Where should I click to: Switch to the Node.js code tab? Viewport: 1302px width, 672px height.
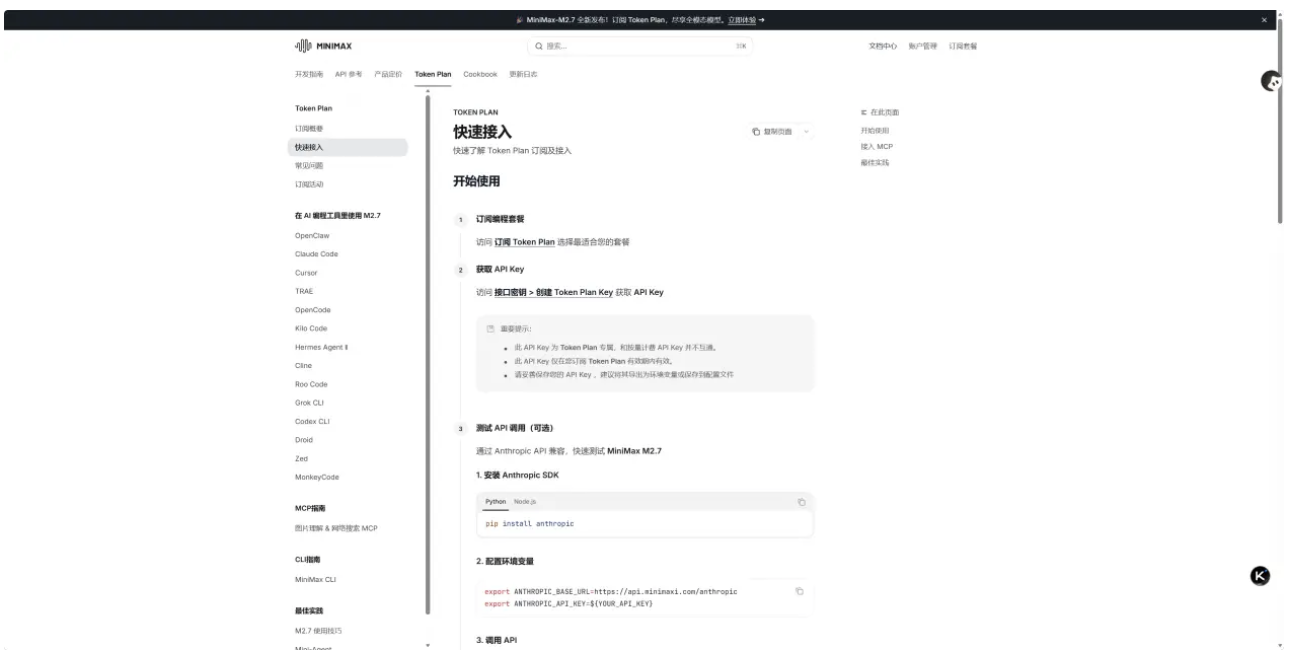click(x=525, y=501)
